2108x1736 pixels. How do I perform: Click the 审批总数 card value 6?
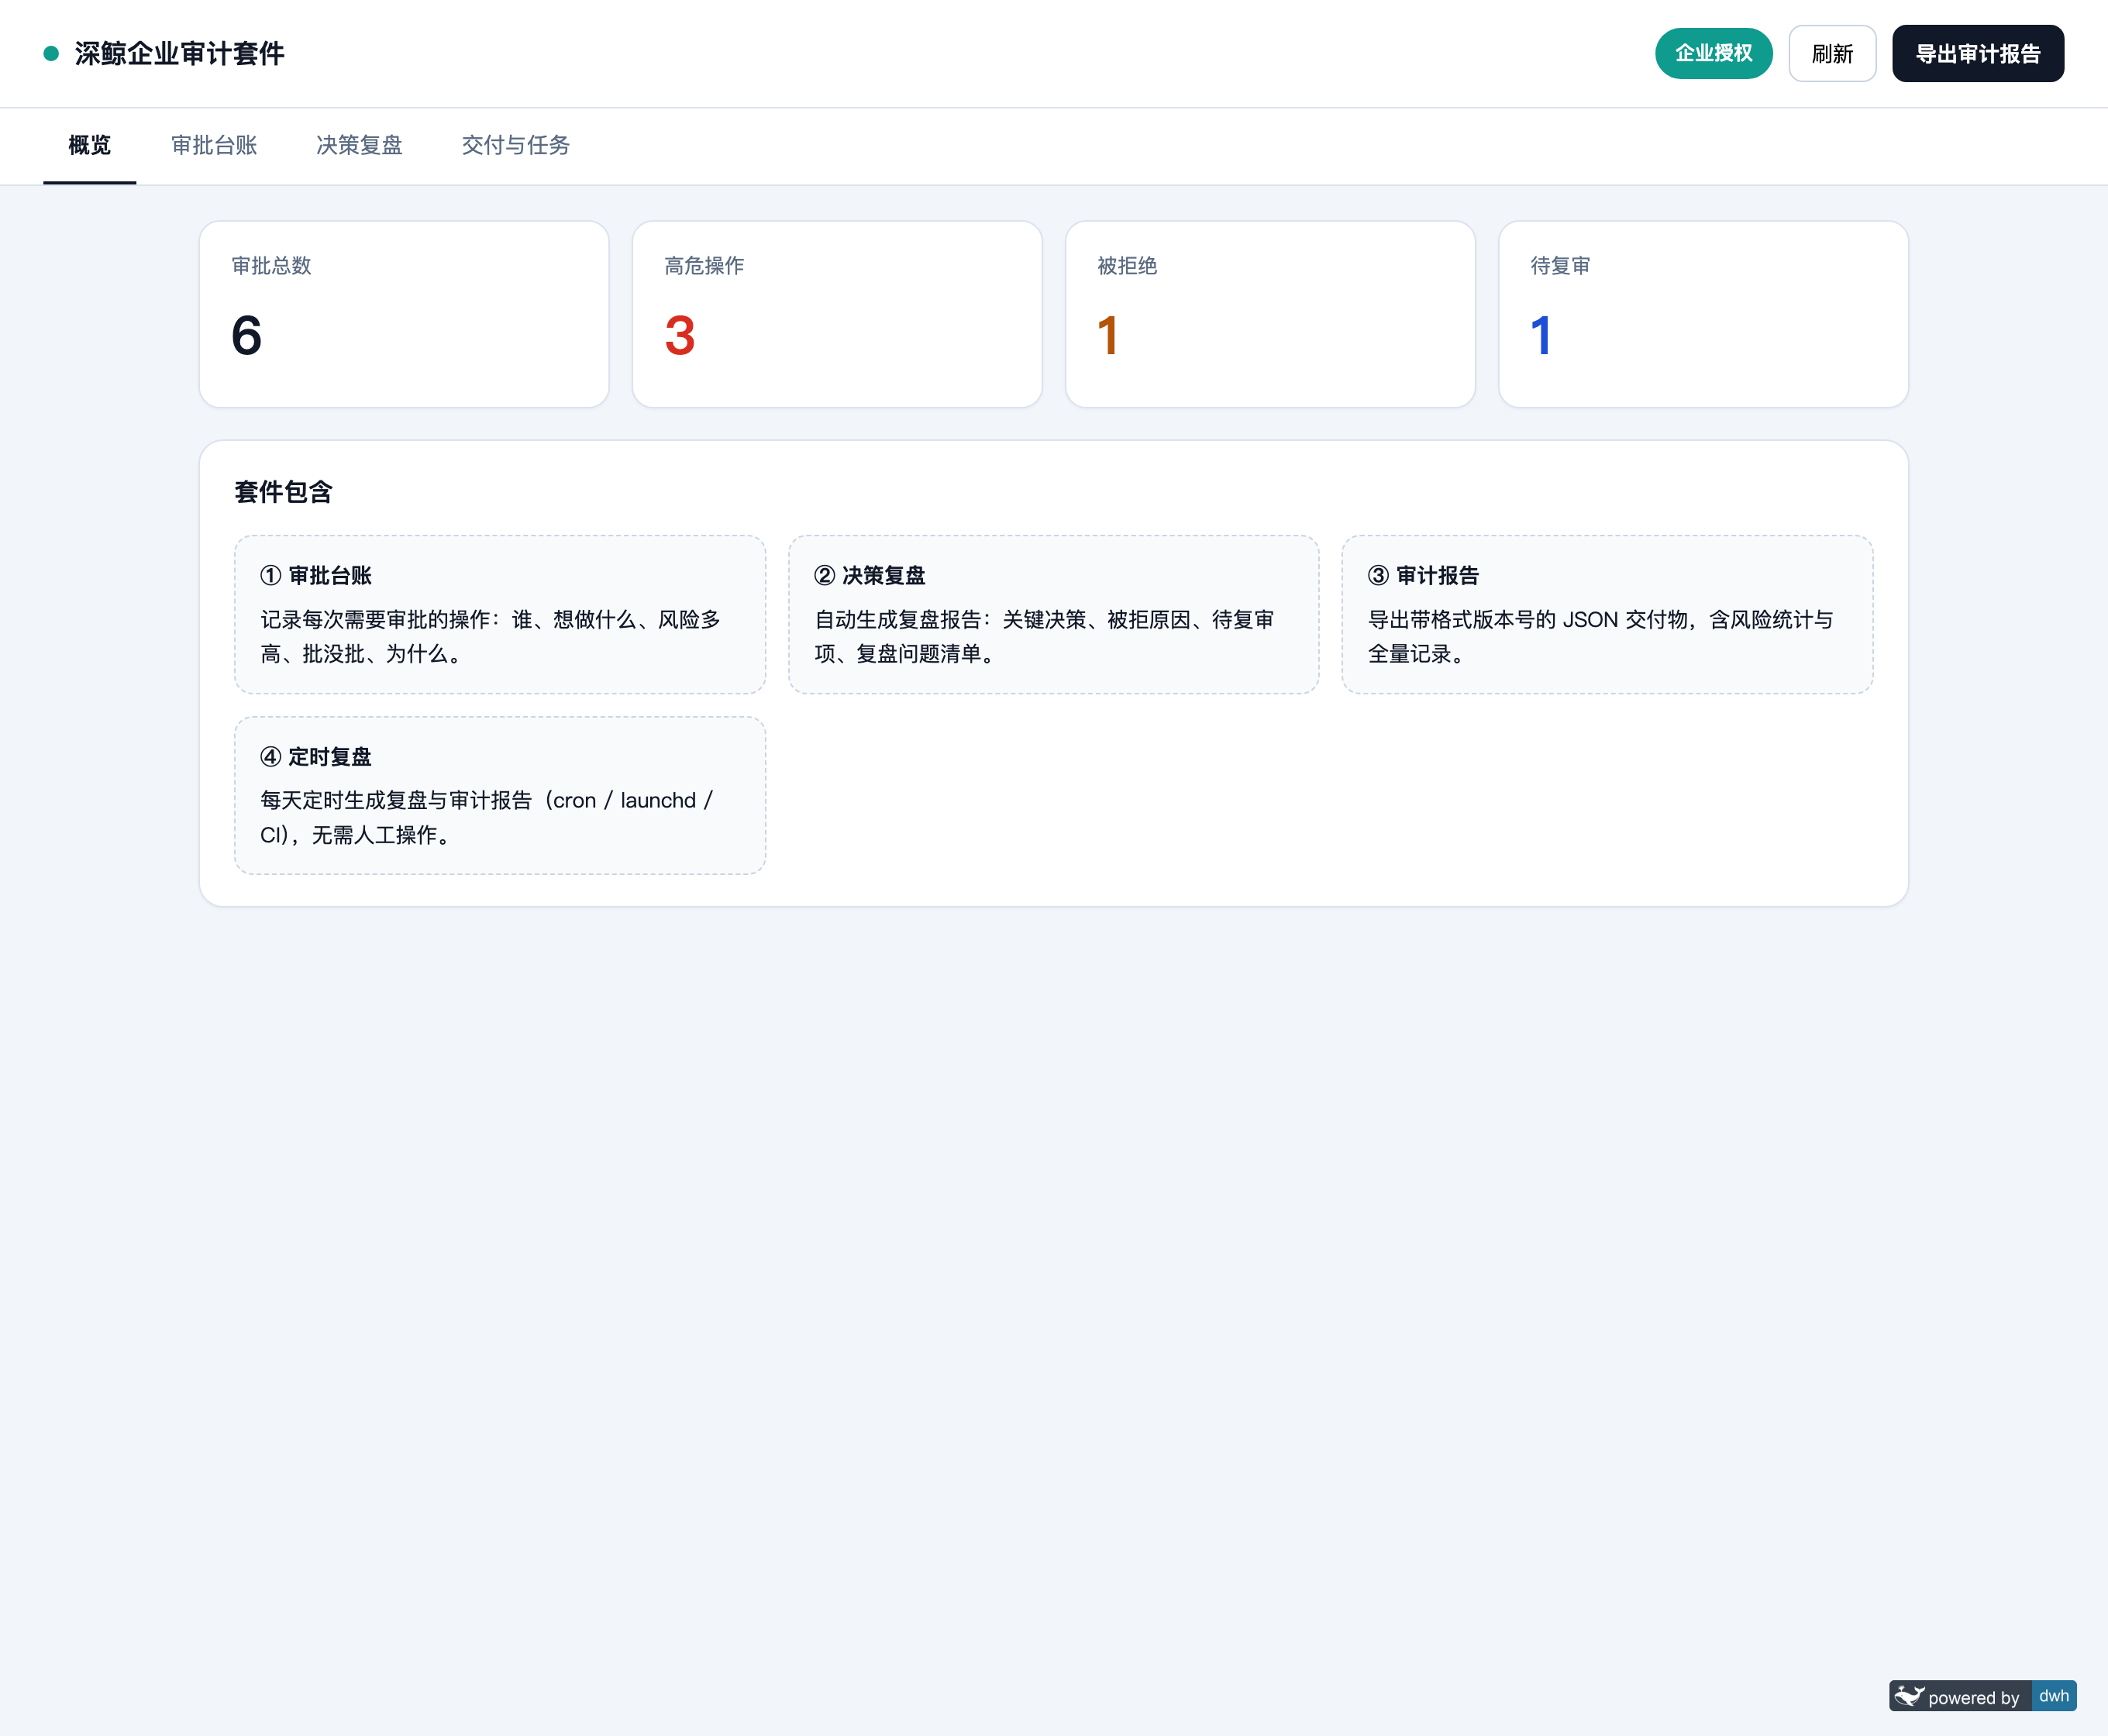pos(247,335)
